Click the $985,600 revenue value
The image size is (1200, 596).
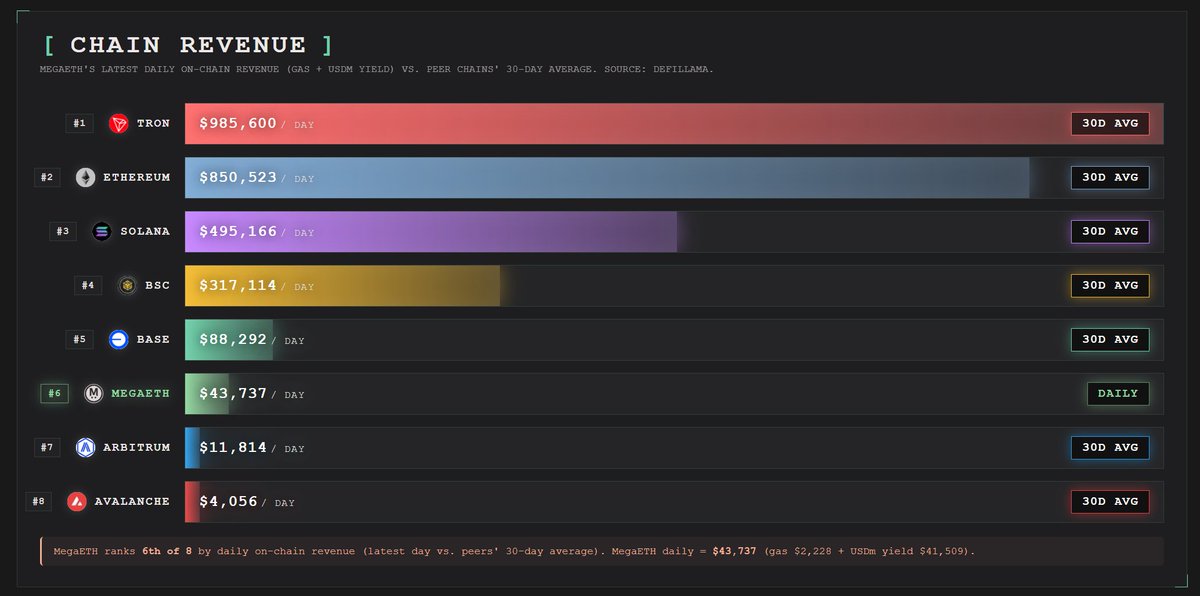238,124
